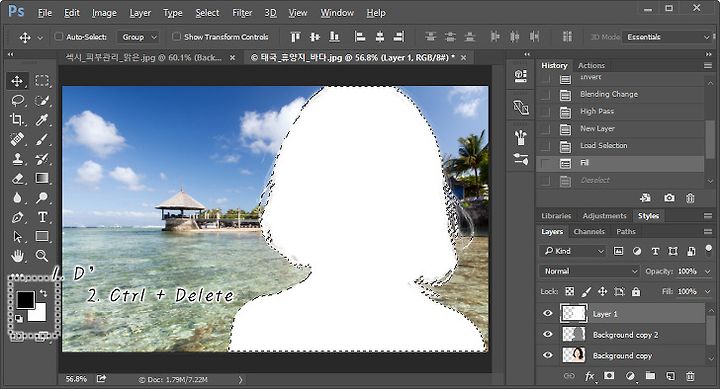Viewport: 720px width, 389px height.
Task: Select the Brush tool
Action: [x=42, y=139]
